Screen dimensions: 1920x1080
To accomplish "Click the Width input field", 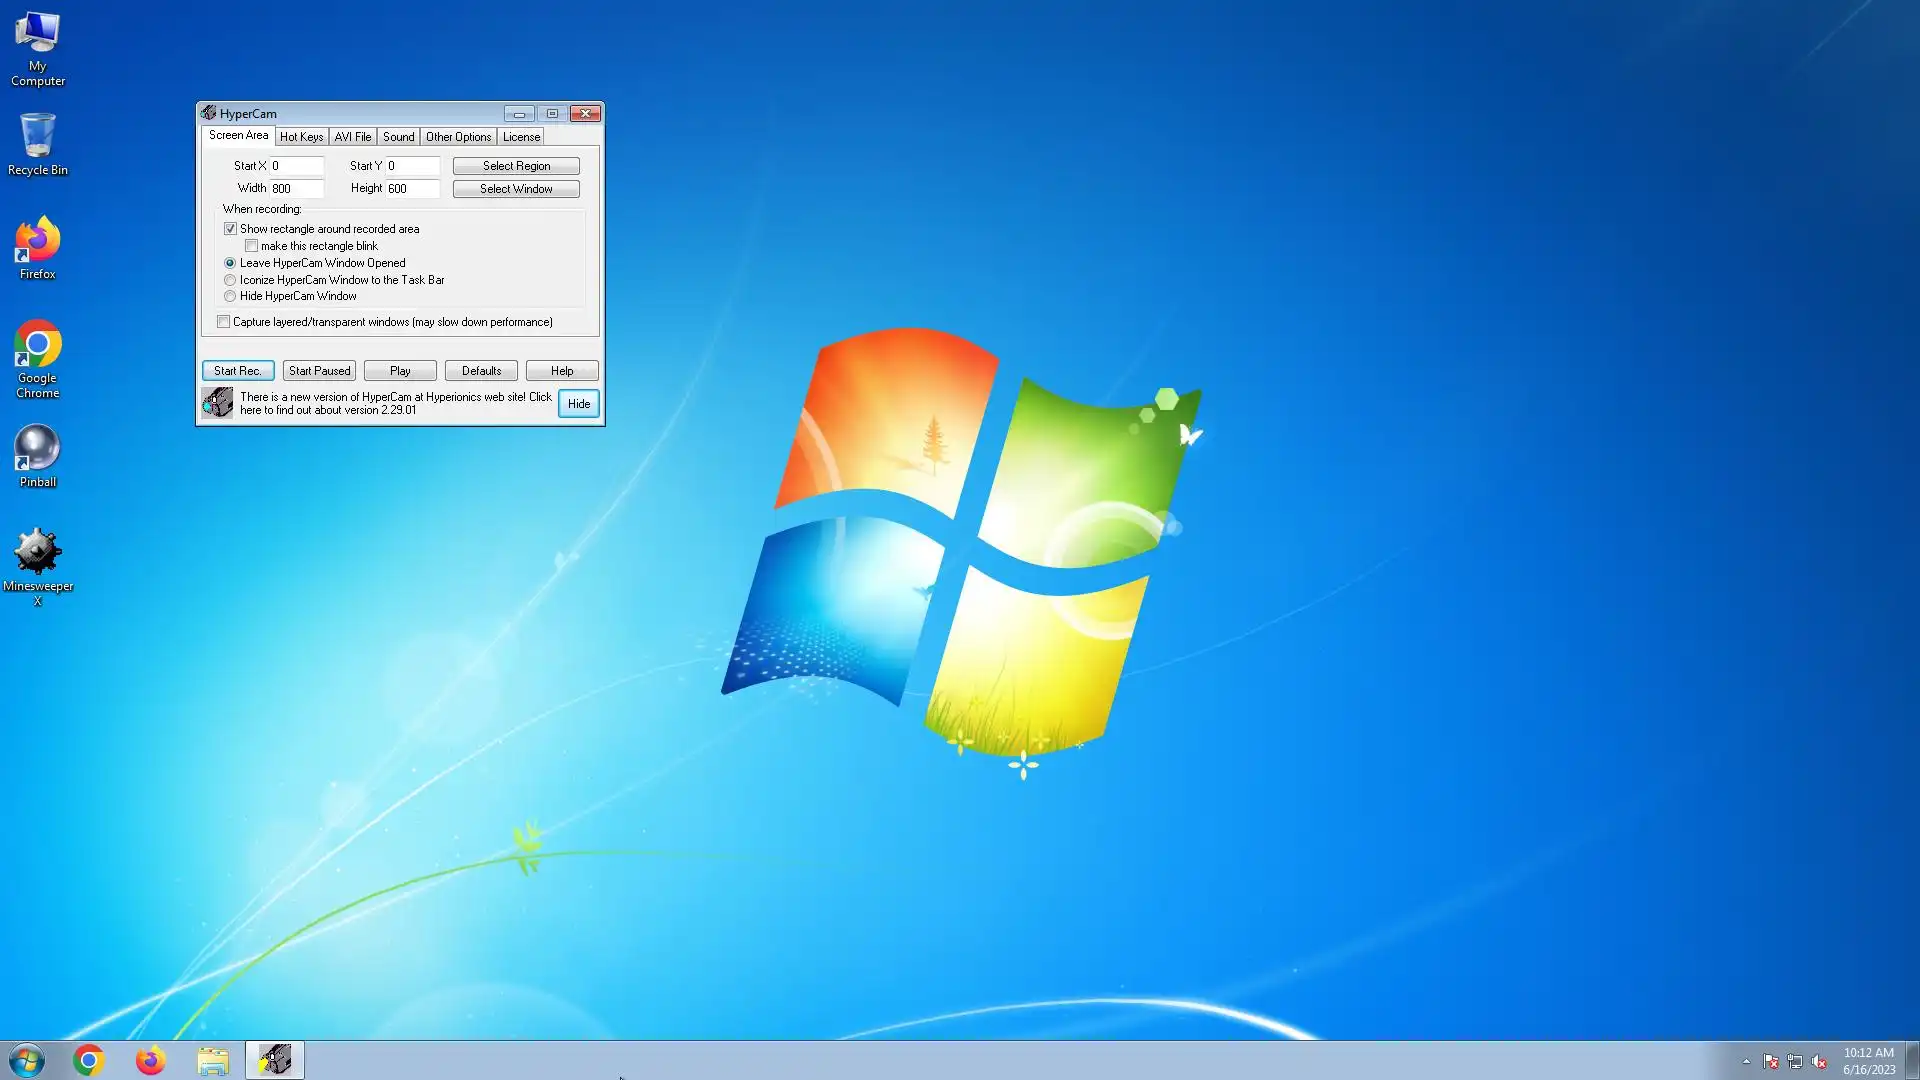I will tap(296, 189).
